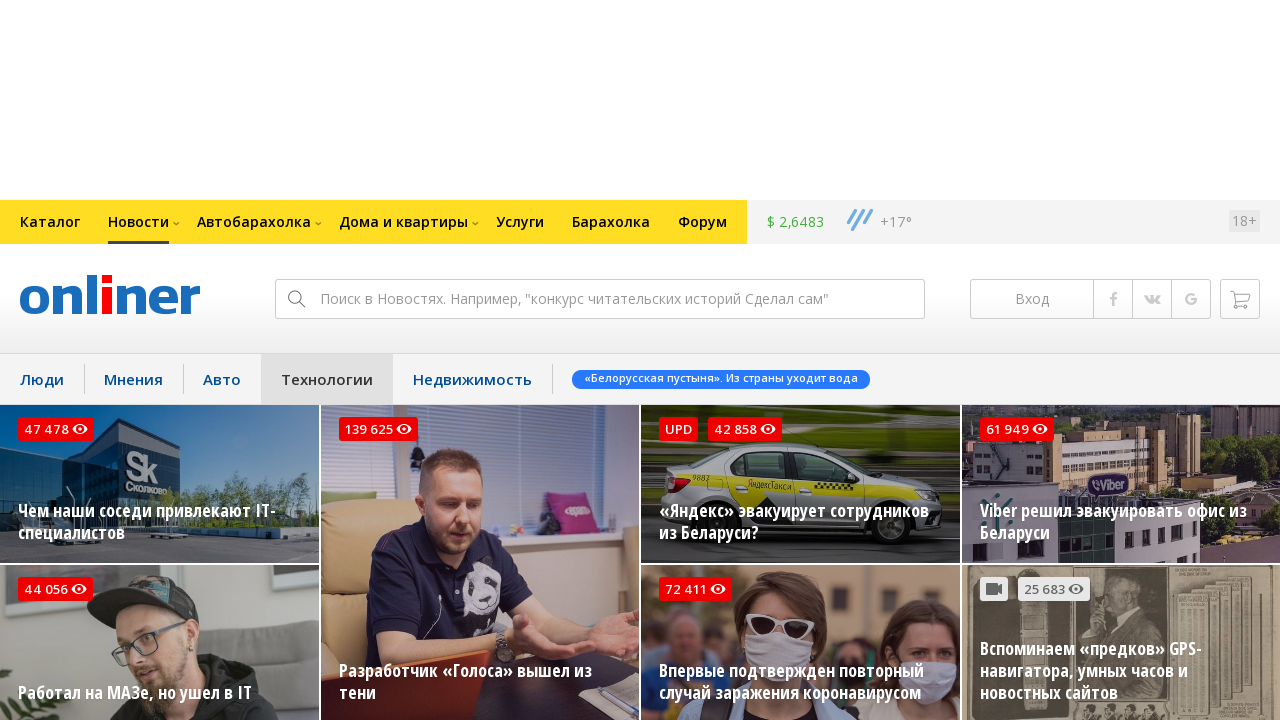Expand the Дома и квартиры dropdown arrow
Screen dimensions: 1280x720
475,223
